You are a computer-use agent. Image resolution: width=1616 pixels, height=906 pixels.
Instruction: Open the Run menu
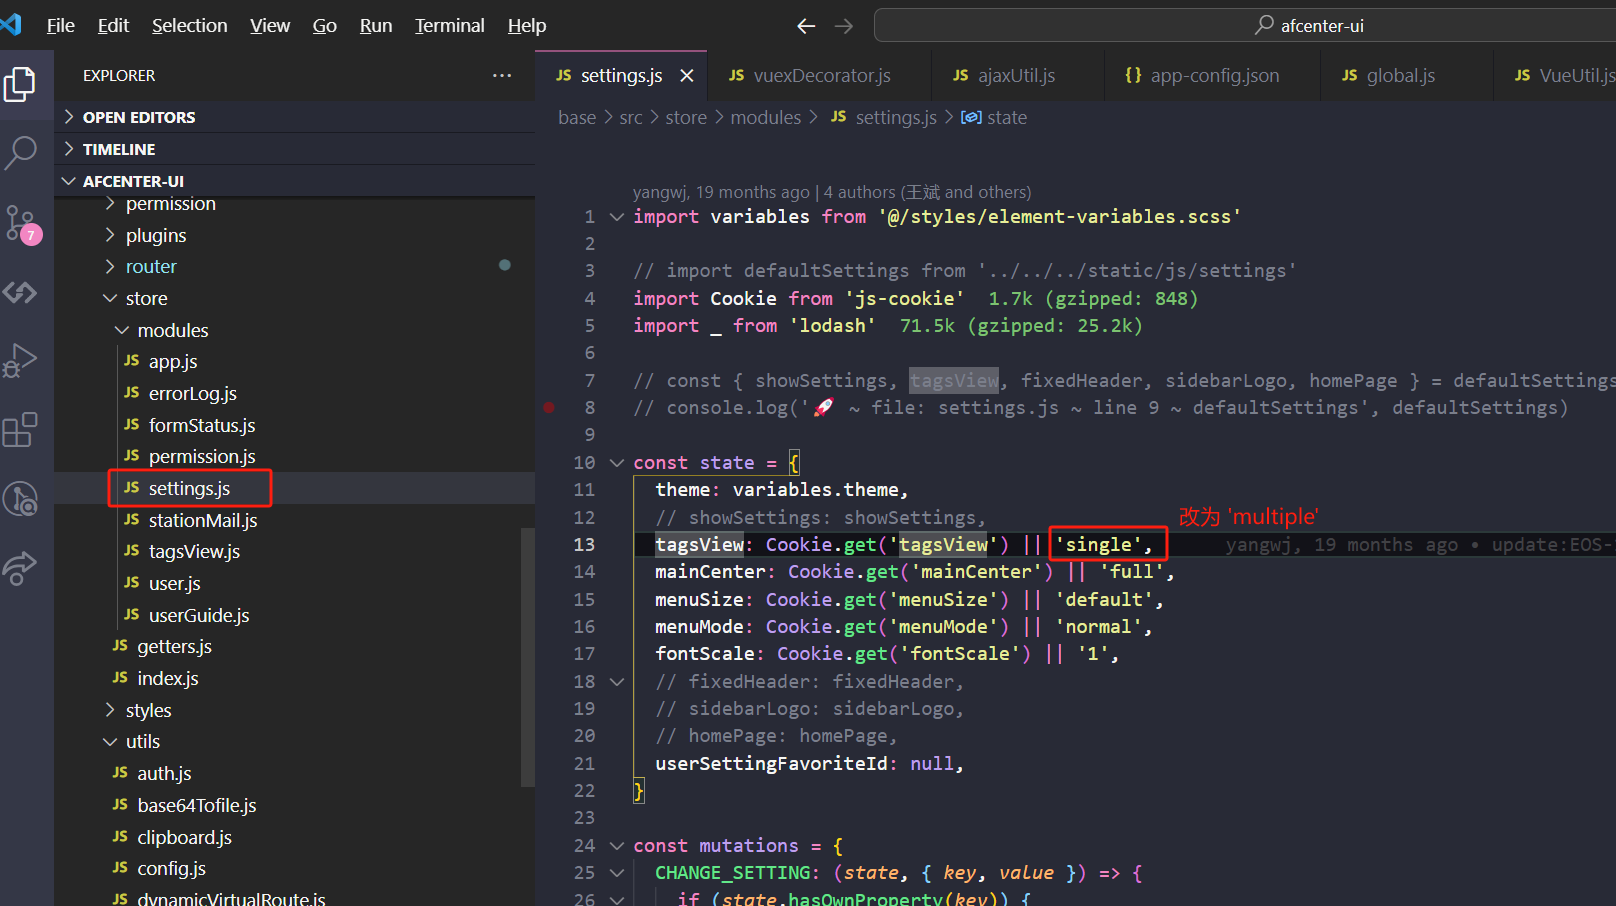coord(376,26)
